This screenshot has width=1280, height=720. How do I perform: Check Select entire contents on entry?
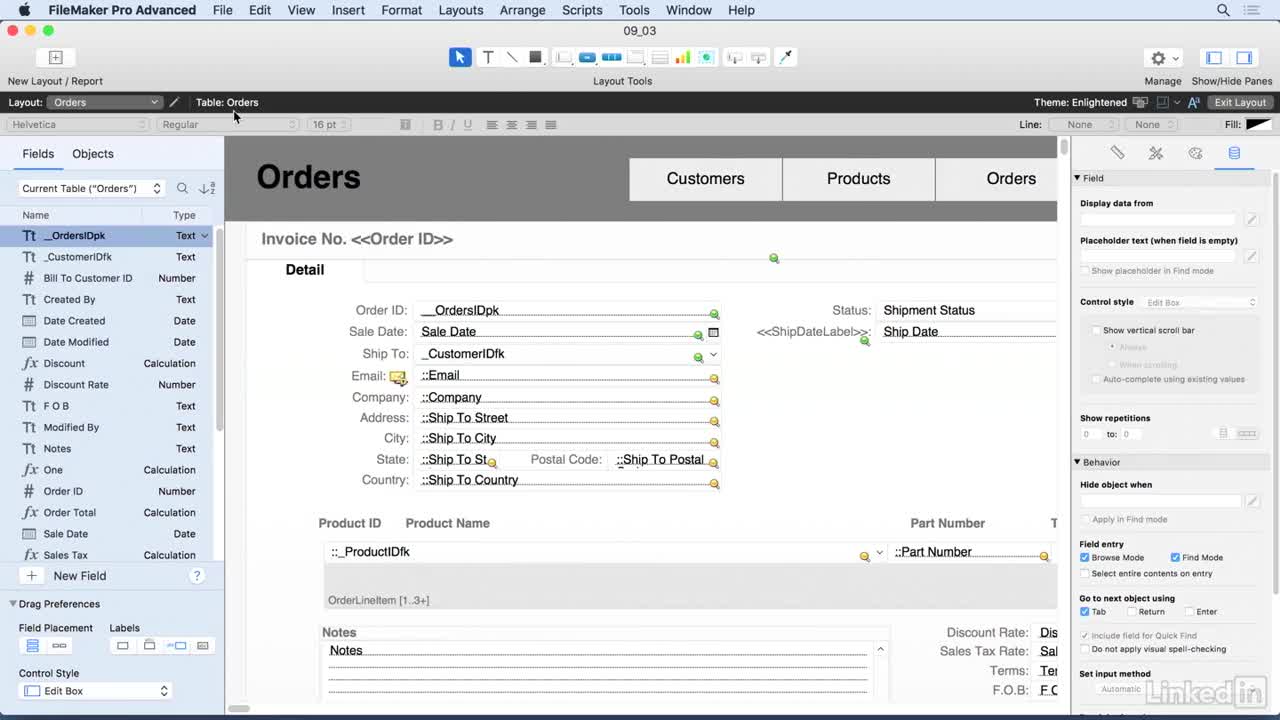(x=1085, y=574)
